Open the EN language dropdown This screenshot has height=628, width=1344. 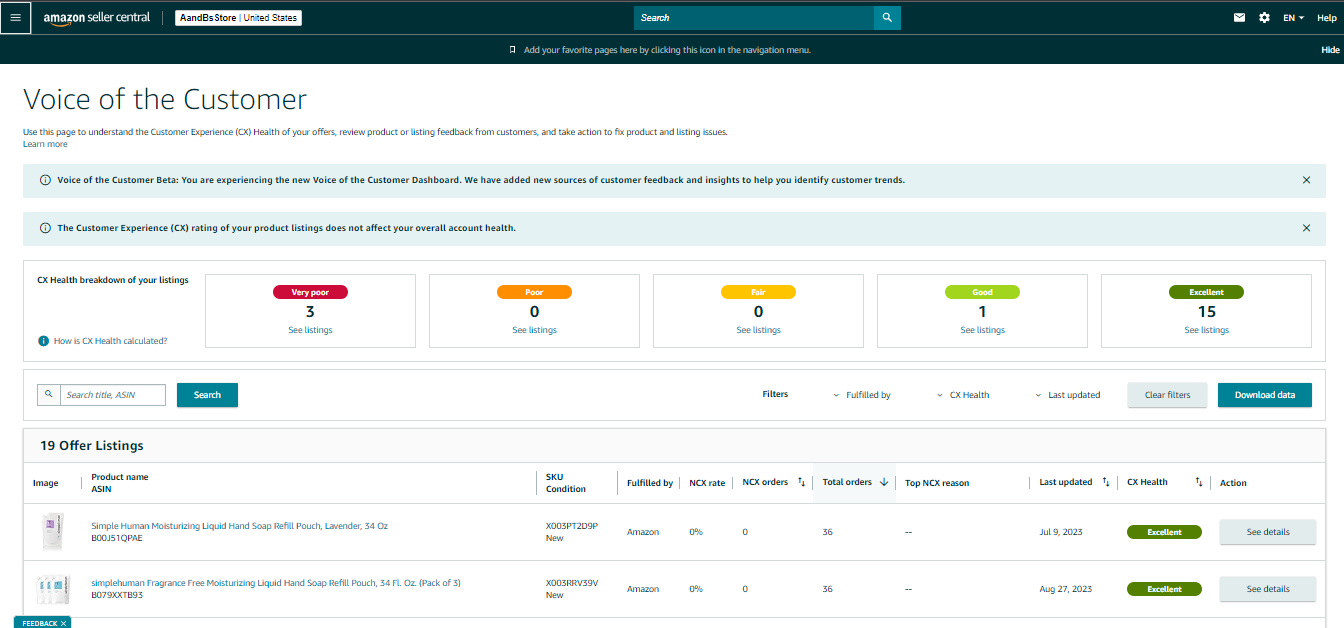[x=1293, y=18]
